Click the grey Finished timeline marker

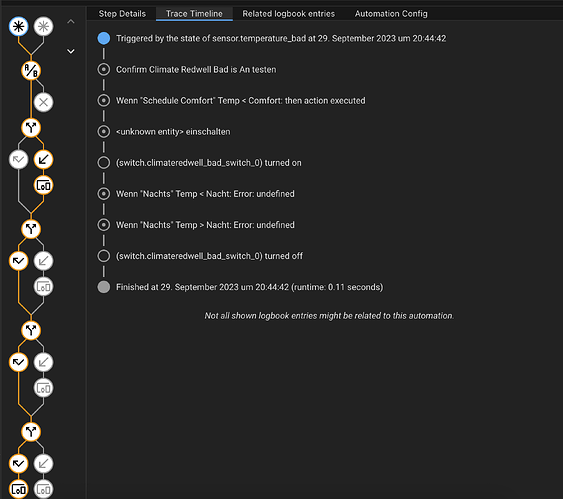pyautogui.click(x=104, y=287)
